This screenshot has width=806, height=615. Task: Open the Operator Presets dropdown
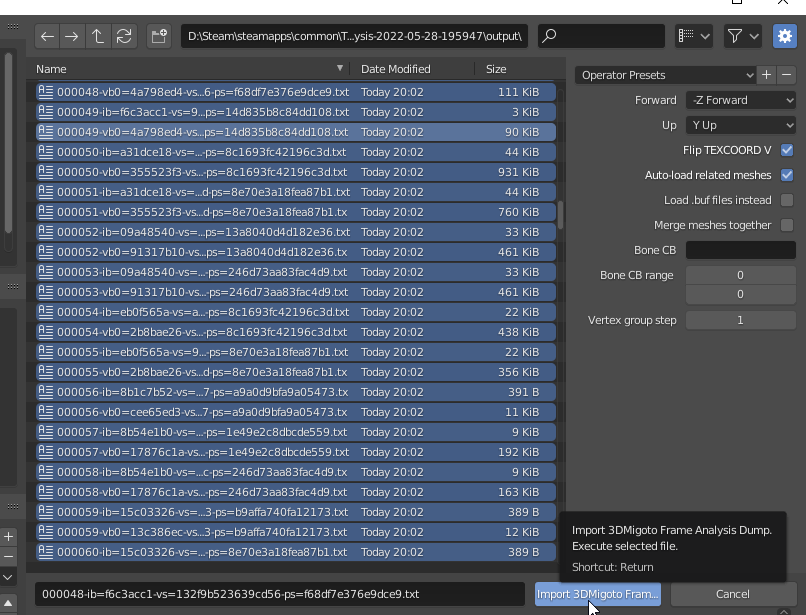coord(665,75)
